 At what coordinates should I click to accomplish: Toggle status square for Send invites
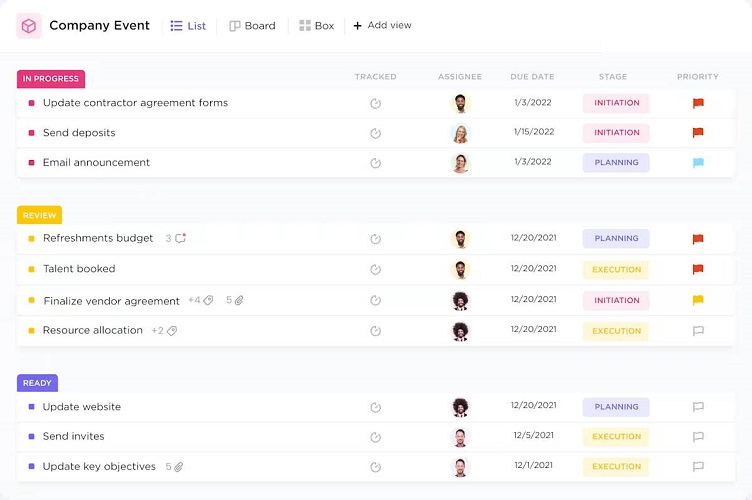click(32, 436)
